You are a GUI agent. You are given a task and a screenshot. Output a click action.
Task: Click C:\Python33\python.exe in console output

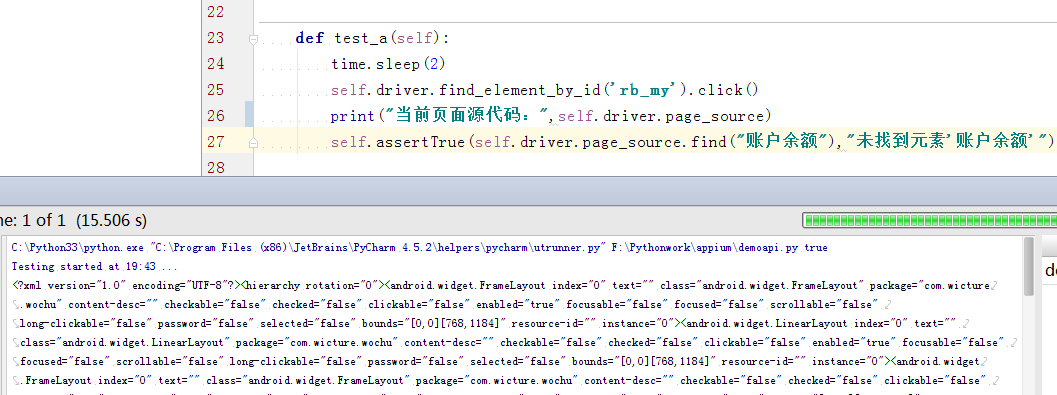tap(78, 248)
